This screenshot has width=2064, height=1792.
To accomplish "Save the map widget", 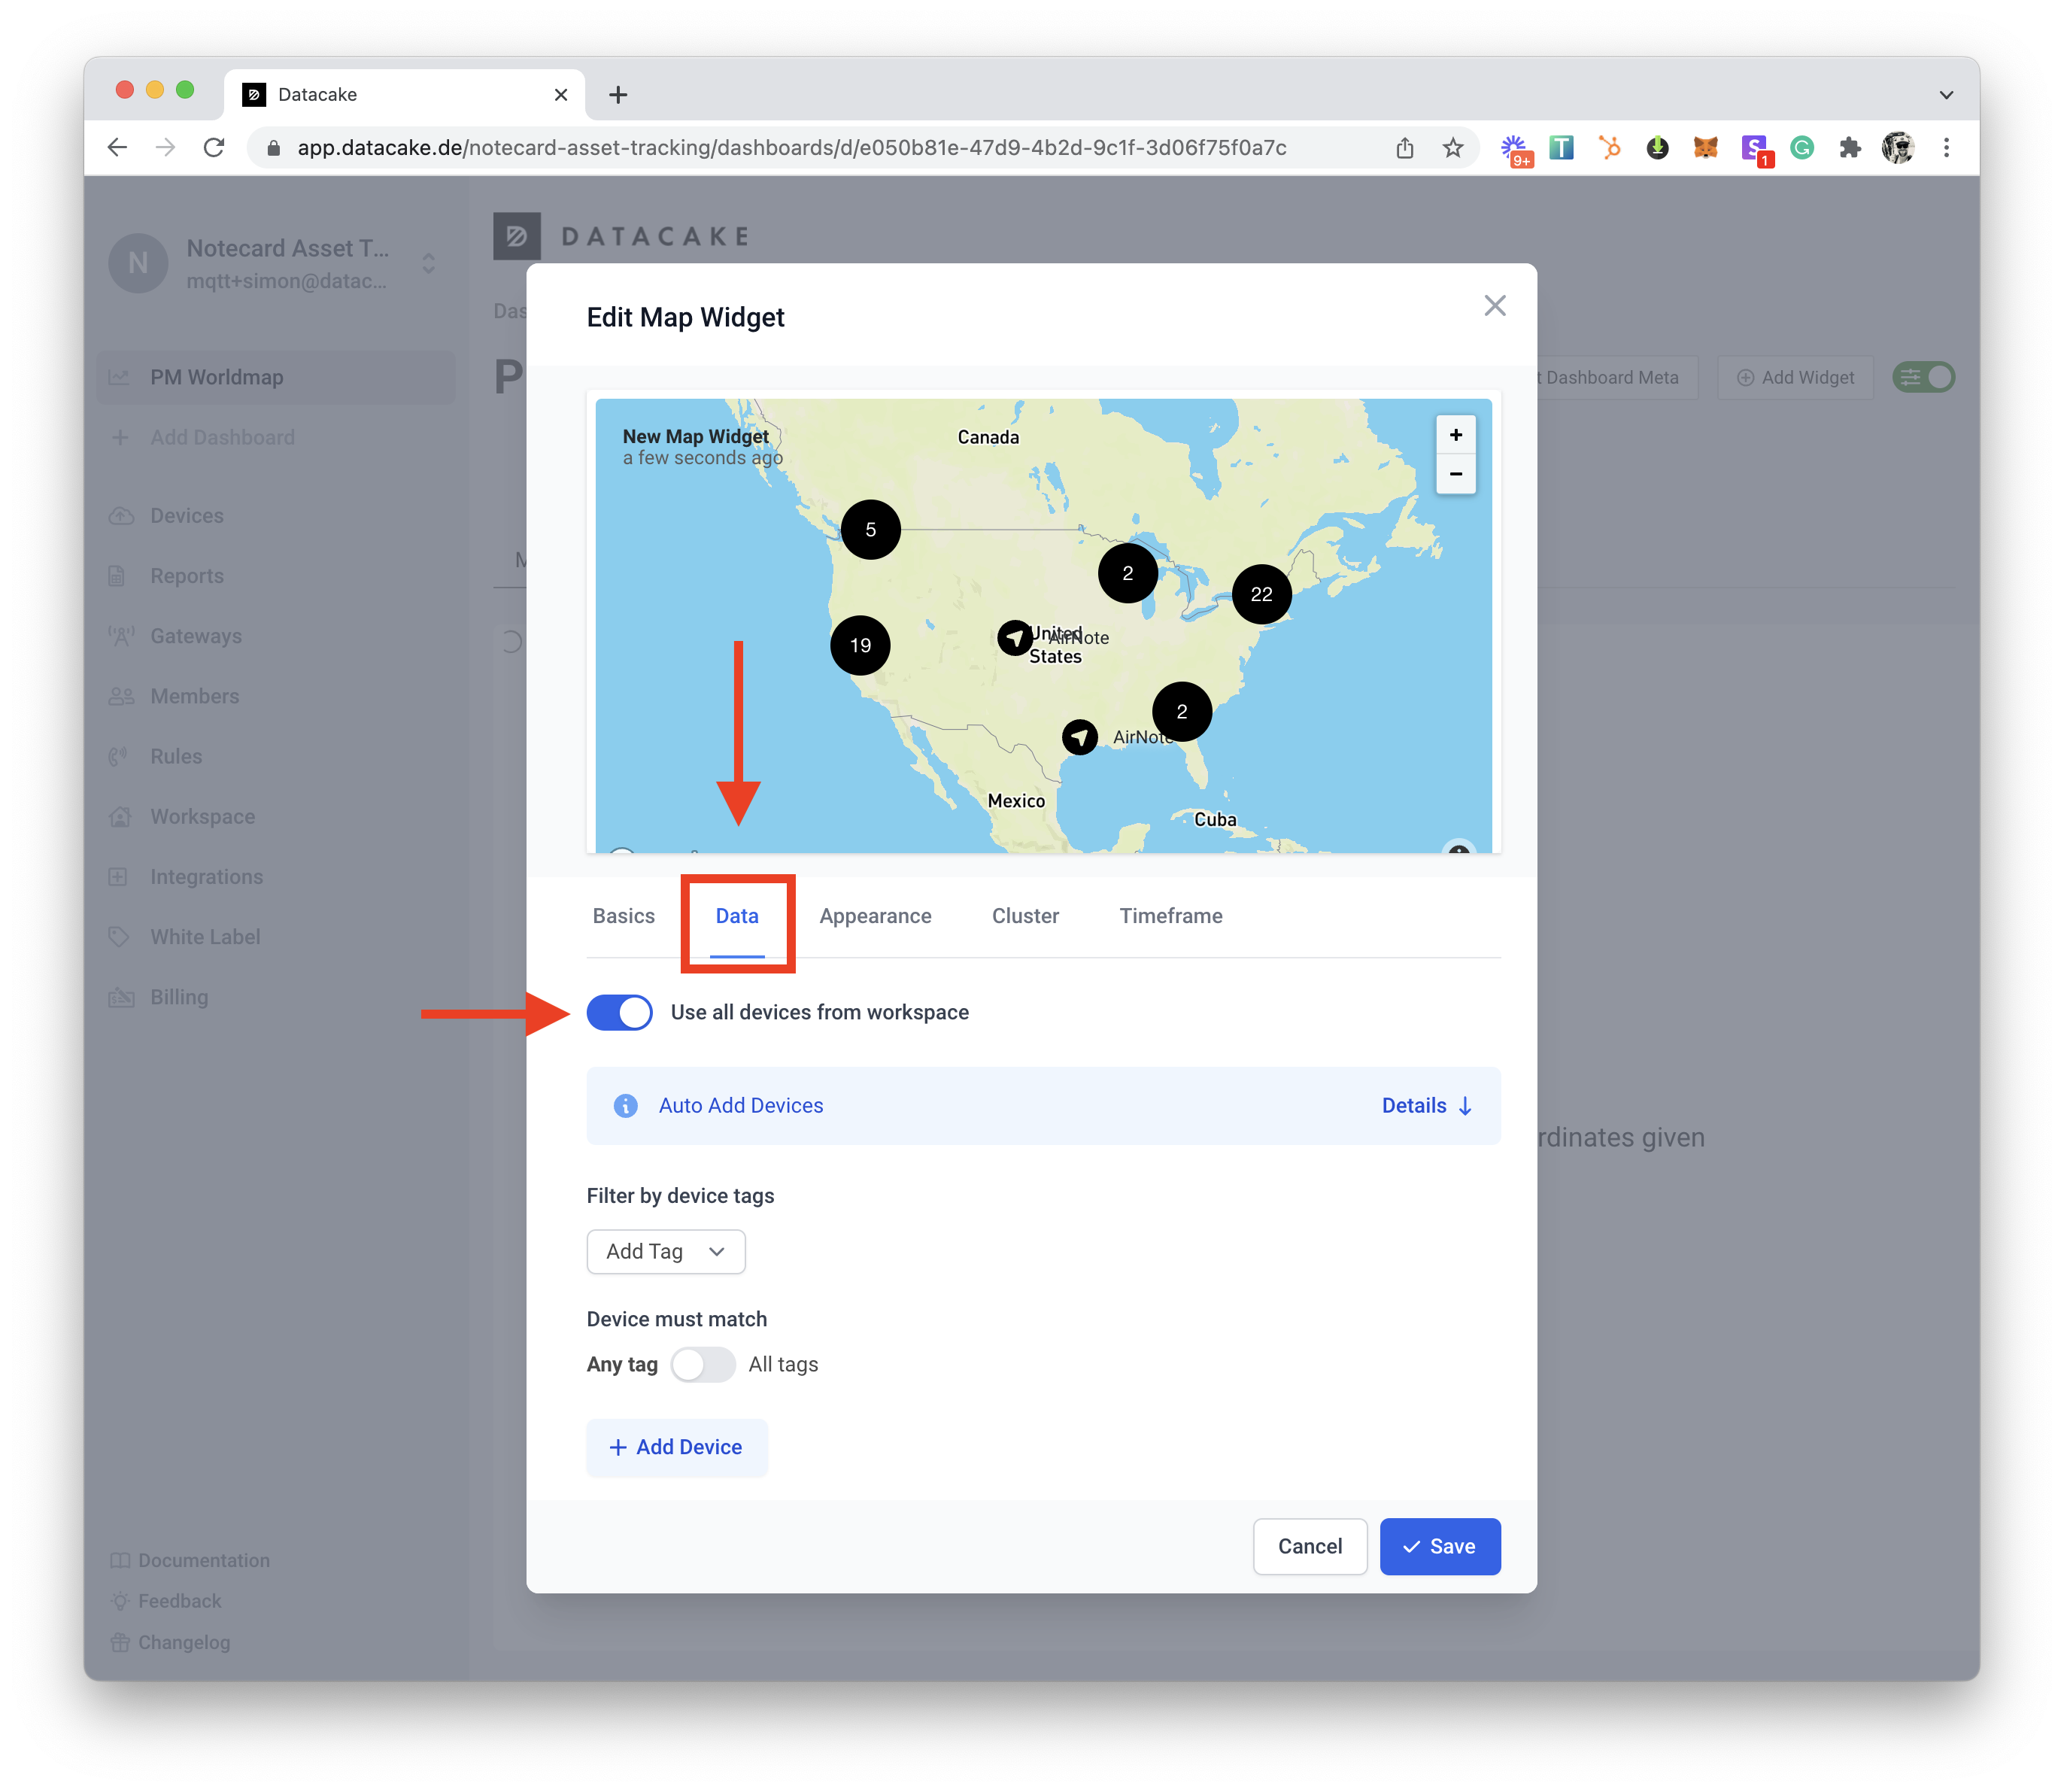I will (1439, 1547).
